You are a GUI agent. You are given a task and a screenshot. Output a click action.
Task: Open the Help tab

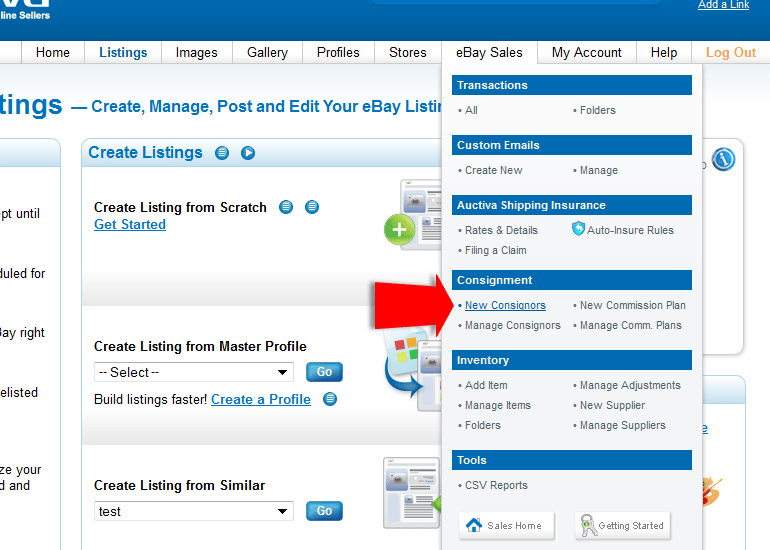pyautogui.click(x=663, y=53)
